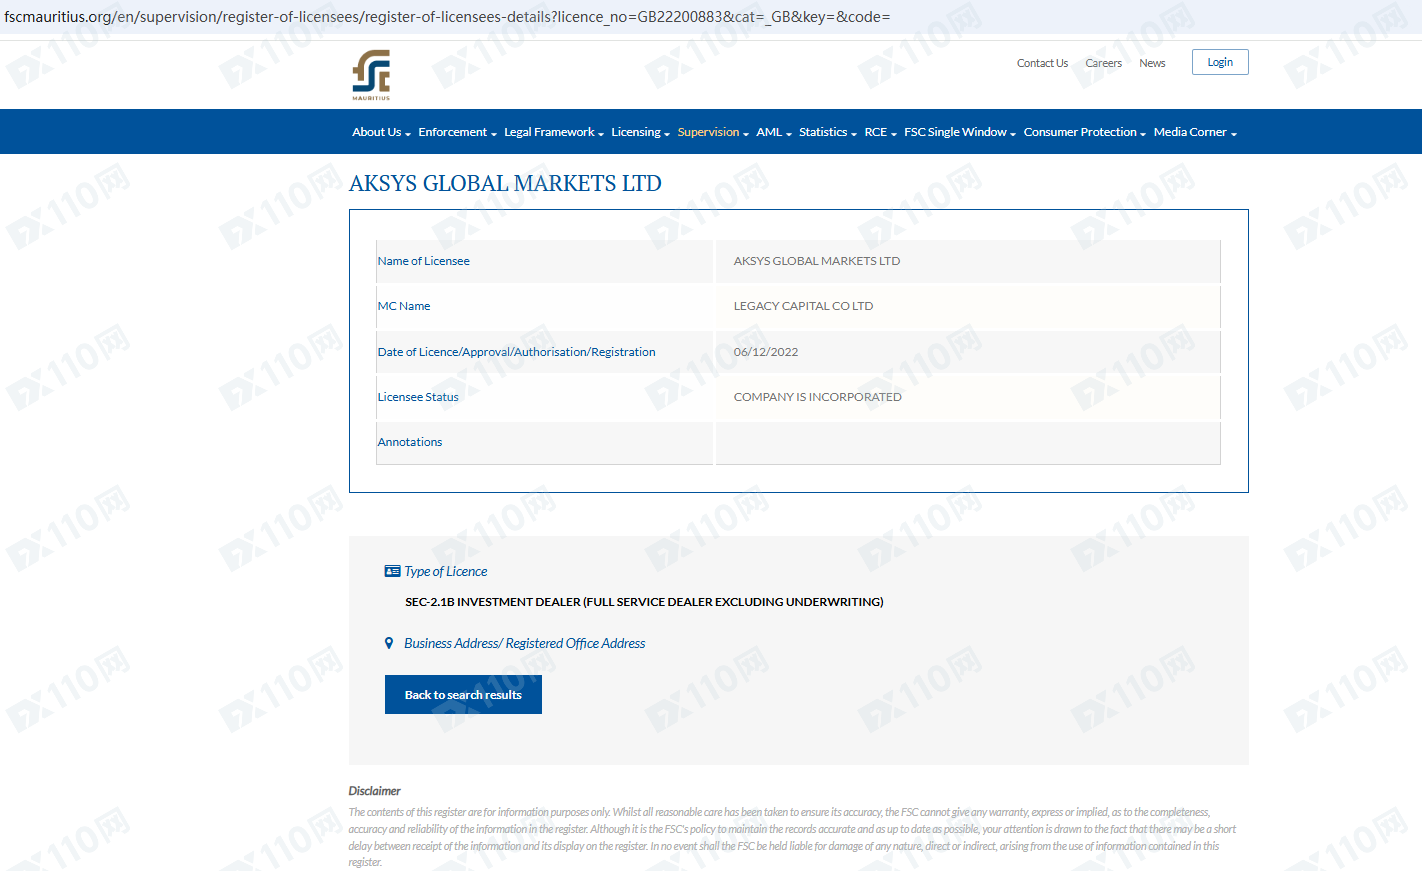Viewport: 1422px width, 871px height.
Task: Open the News link
Action: (1152, 63)
